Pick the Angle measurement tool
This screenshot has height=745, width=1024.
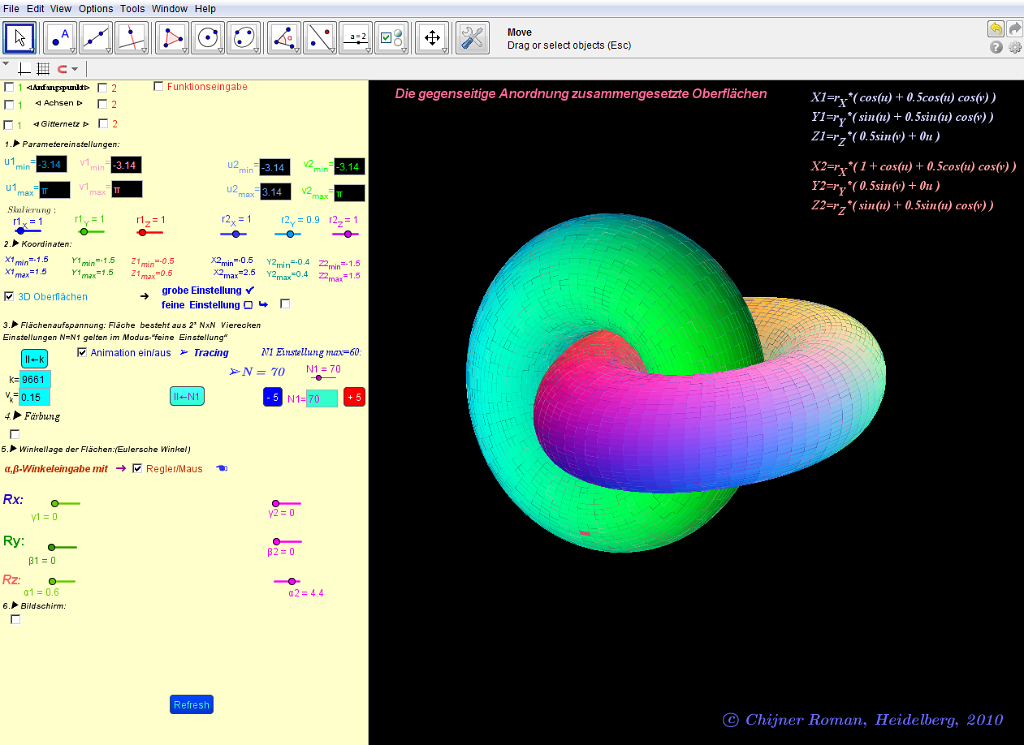pos(287,38)
